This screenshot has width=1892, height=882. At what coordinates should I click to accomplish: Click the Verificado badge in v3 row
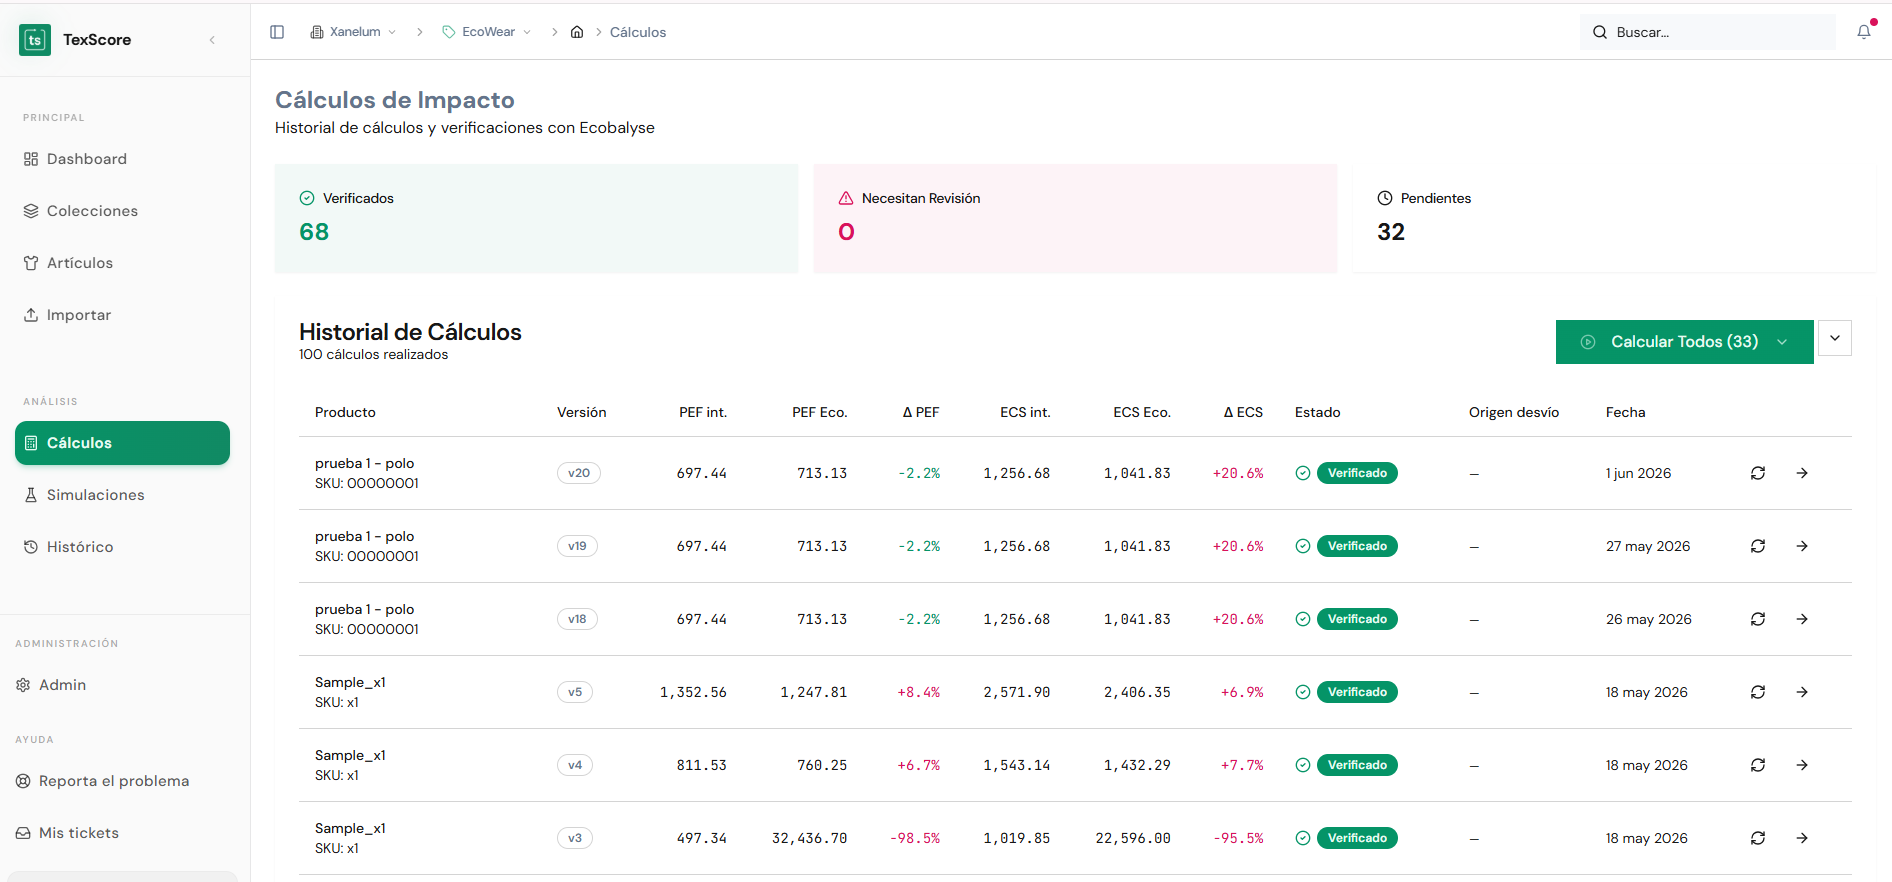pos(1357,838)
